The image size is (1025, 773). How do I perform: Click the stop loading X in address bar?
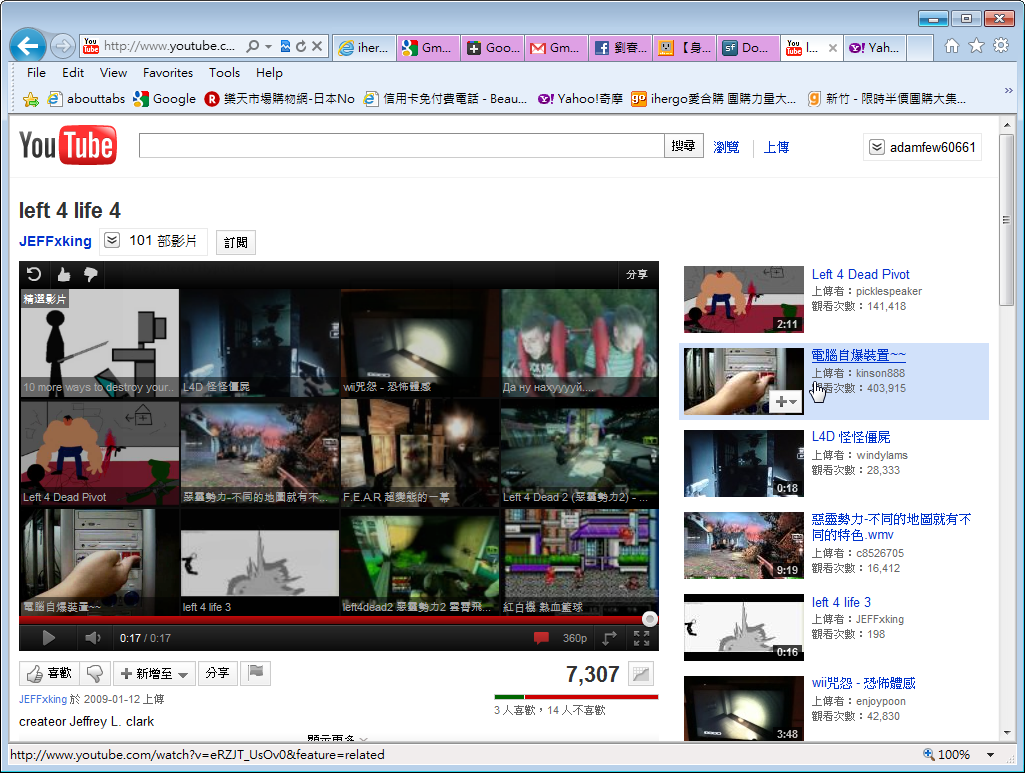pos(316,46)
